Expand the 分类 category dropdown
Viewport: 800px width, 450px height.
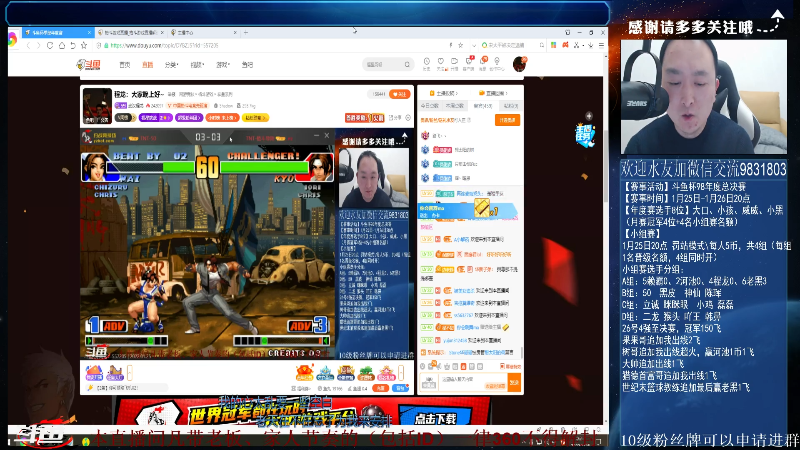171,65
